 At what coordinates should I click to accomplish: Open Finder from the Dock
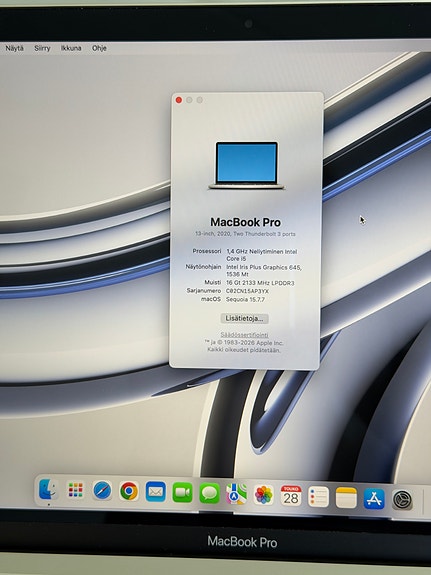click(x=48, y=489)
